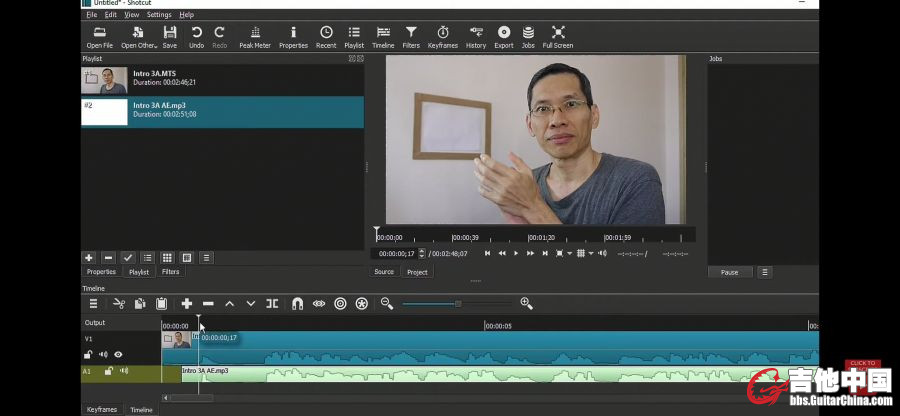Viewport: 900px width, 416px height.
Task: Click the Save toolbar icon
Action: click(170, 37)
